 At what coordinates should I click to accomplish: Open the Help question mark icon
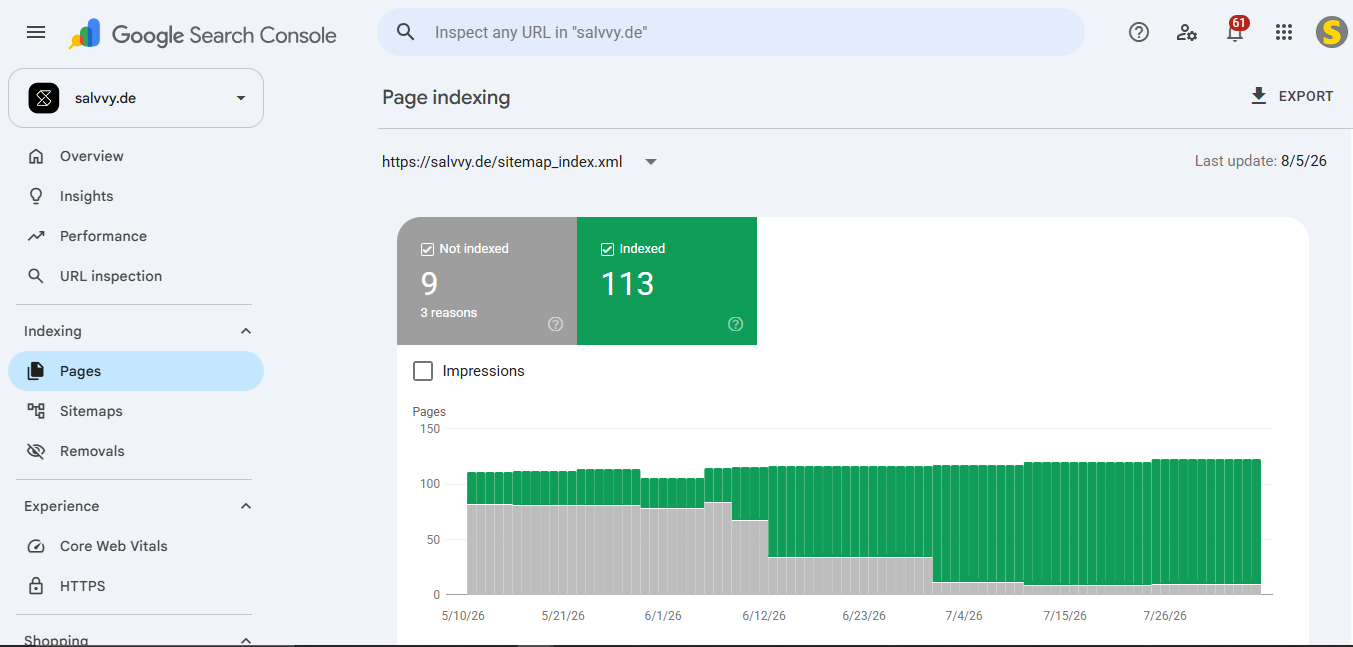point(1138,32)
